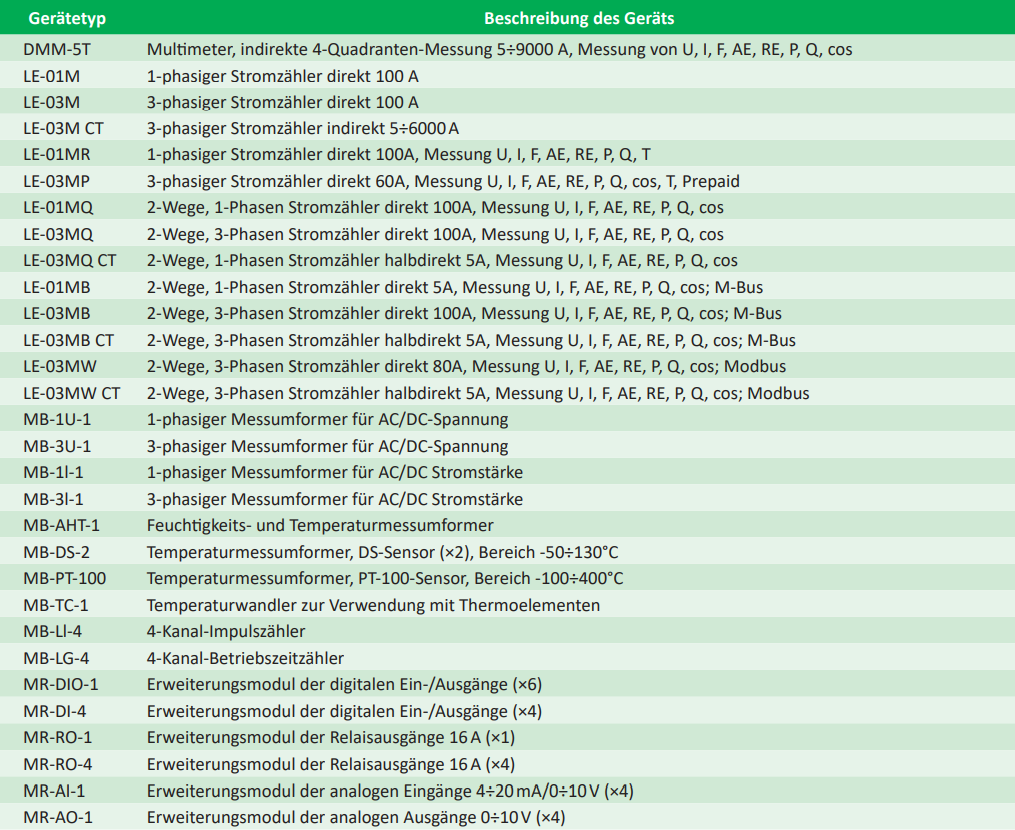Image resolution: width=1015 pixels, height=830 pixels.
Task: Select the LE-01MR device cell
Action: pyautogui.click(x=57, y=155)
